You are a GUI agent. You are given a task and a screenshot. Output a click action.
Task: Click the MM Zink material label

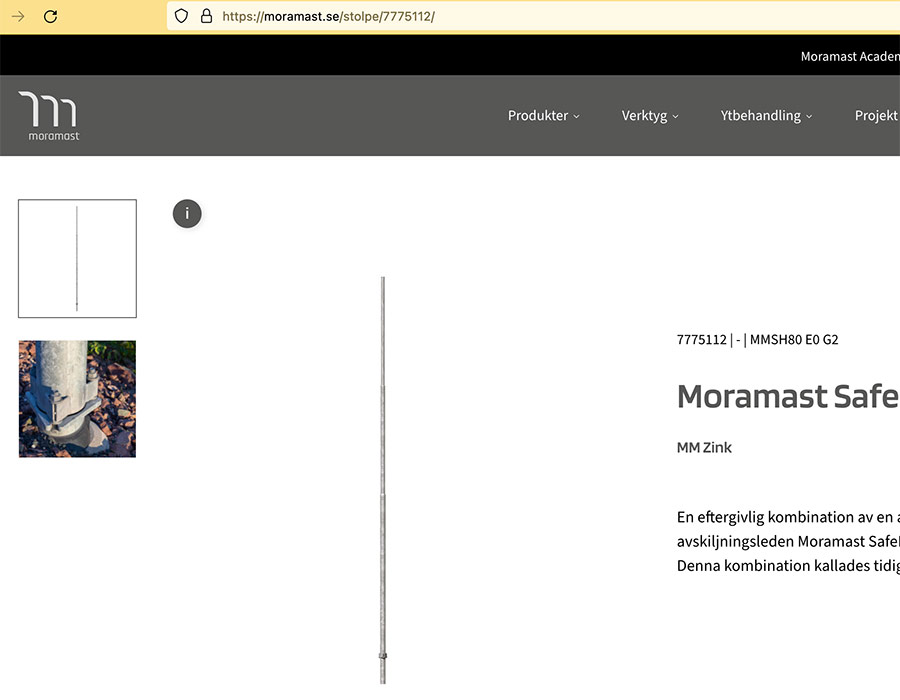point(704,447)
